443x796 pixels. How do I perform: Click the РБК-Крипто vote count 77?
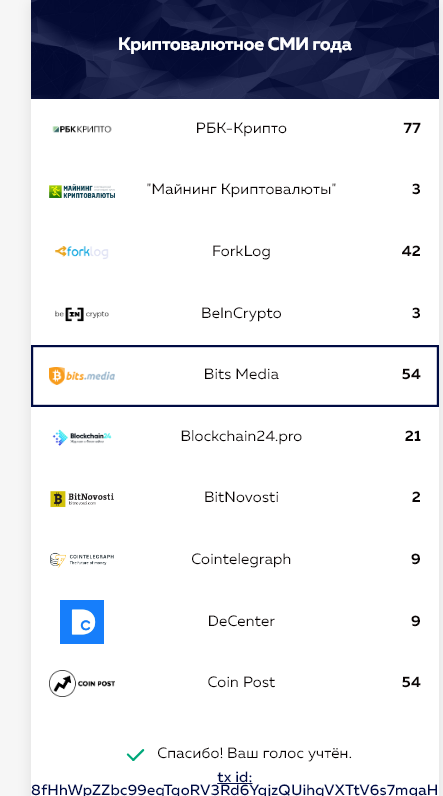click(x=412, y=128)
